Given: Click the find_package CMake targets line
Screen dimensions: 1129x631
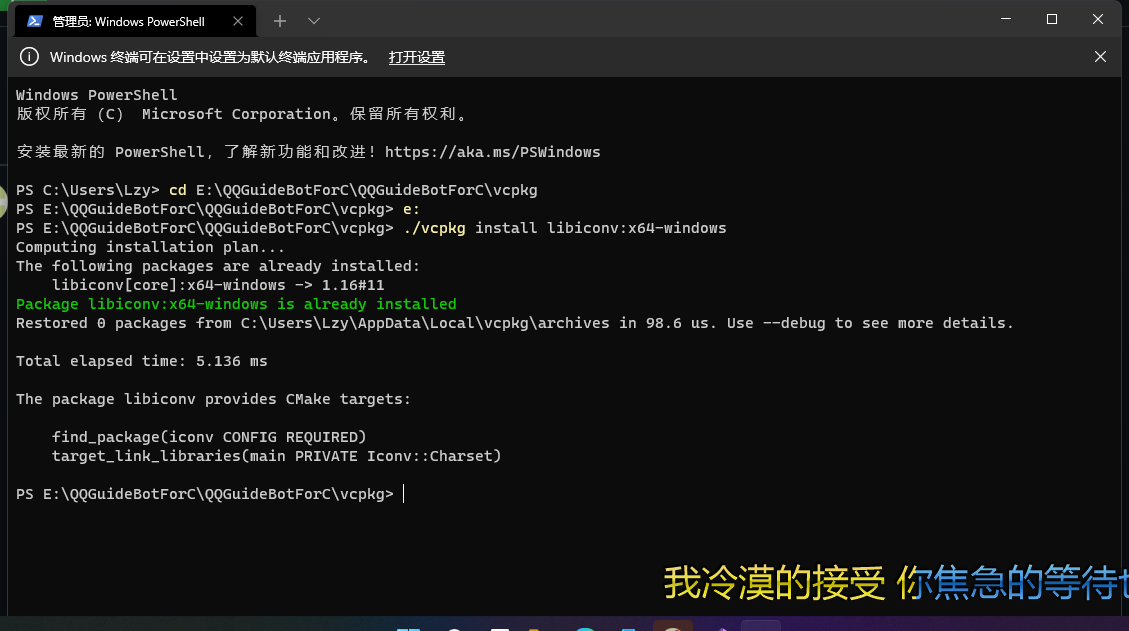Looking at the screenshot, I should click(208, 436).
